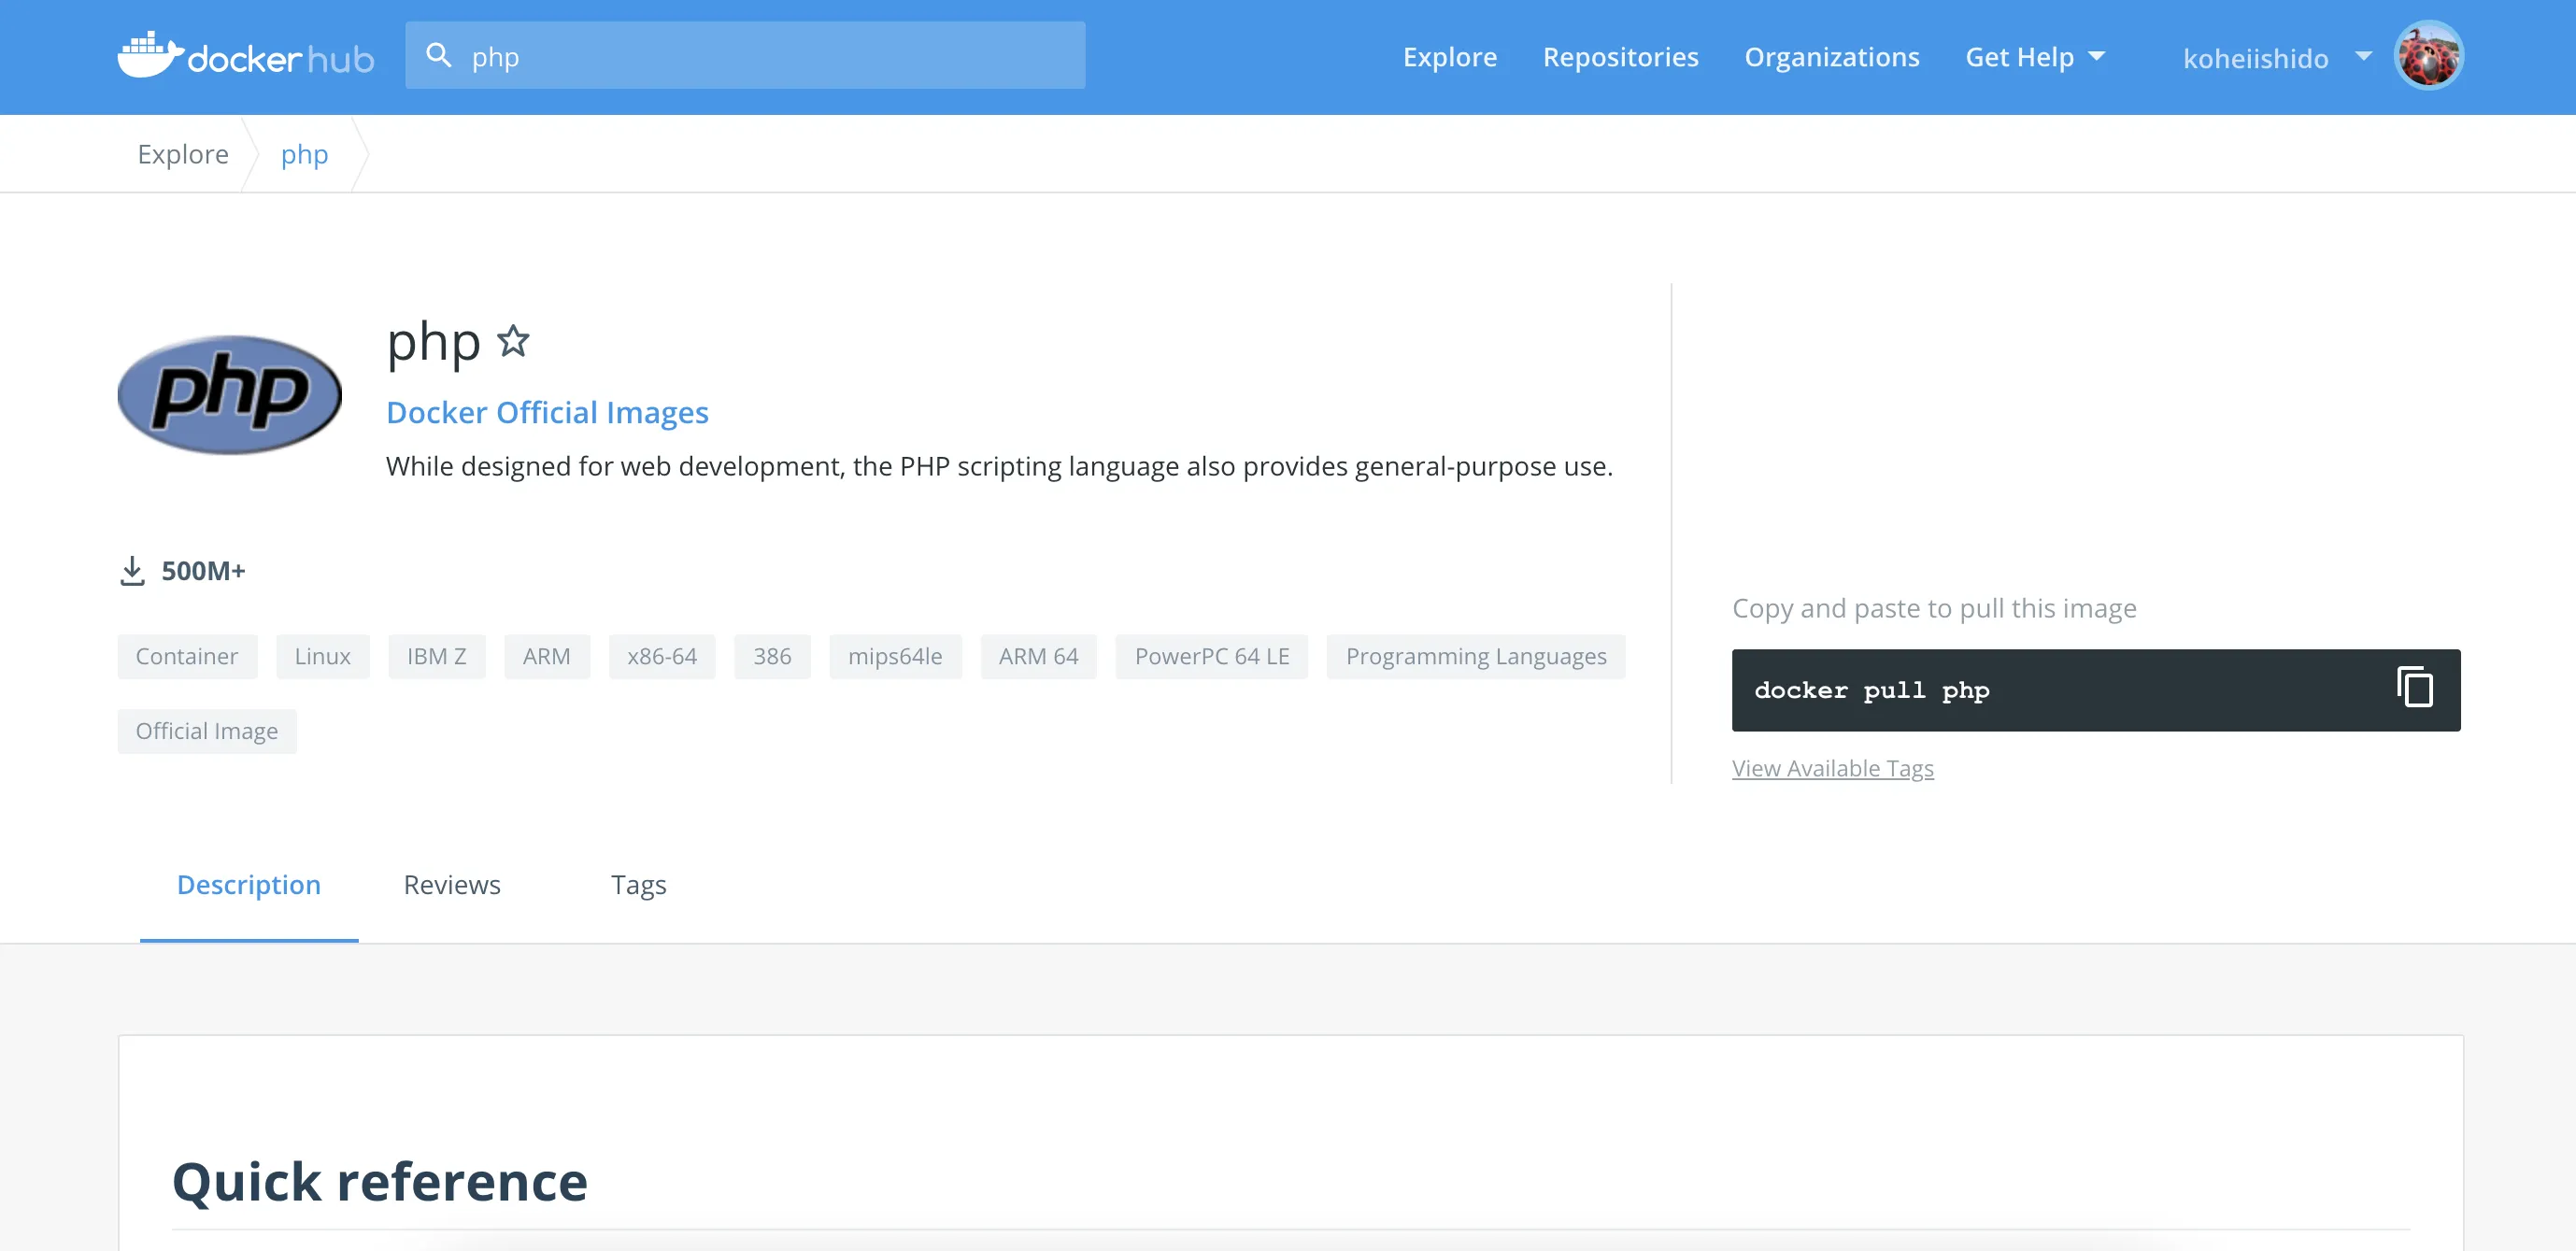Select the 386 tag chip
This screenshot has width=2576, height=1251.
coord(772,656)
